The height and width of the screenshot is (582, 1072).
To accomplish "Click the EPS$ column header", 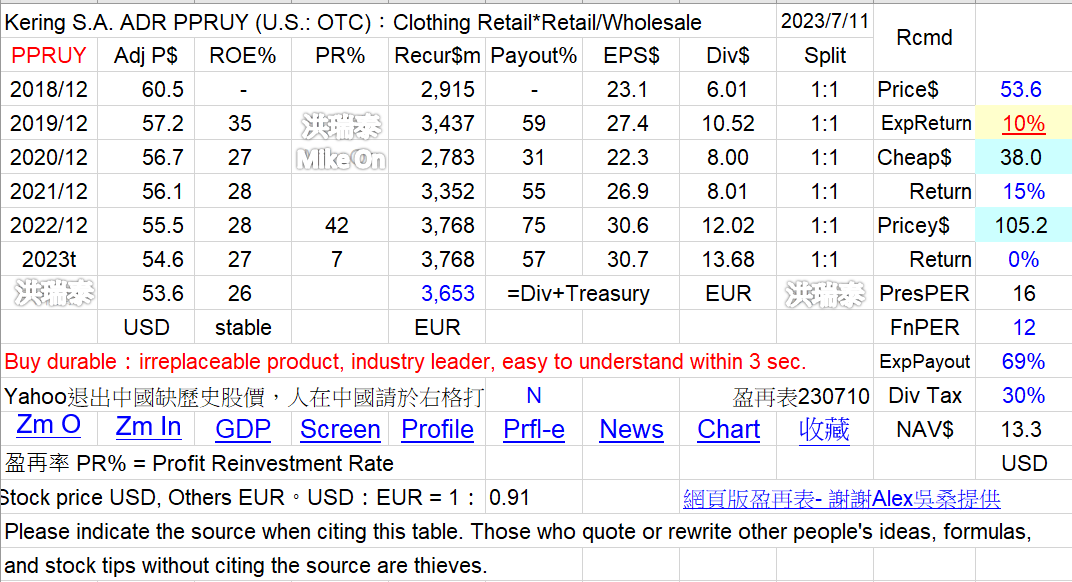I will click(x=631, y=55).
